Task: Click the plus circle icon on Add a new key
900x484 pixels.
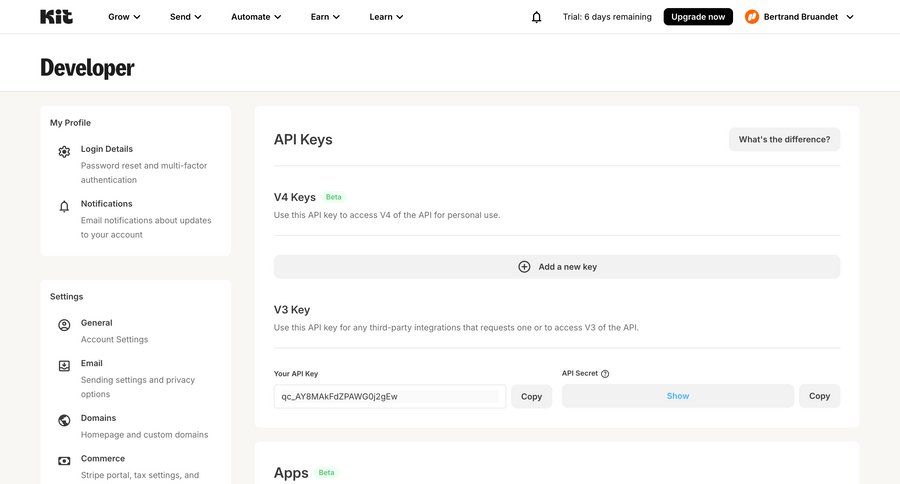Action: [524, 266]
